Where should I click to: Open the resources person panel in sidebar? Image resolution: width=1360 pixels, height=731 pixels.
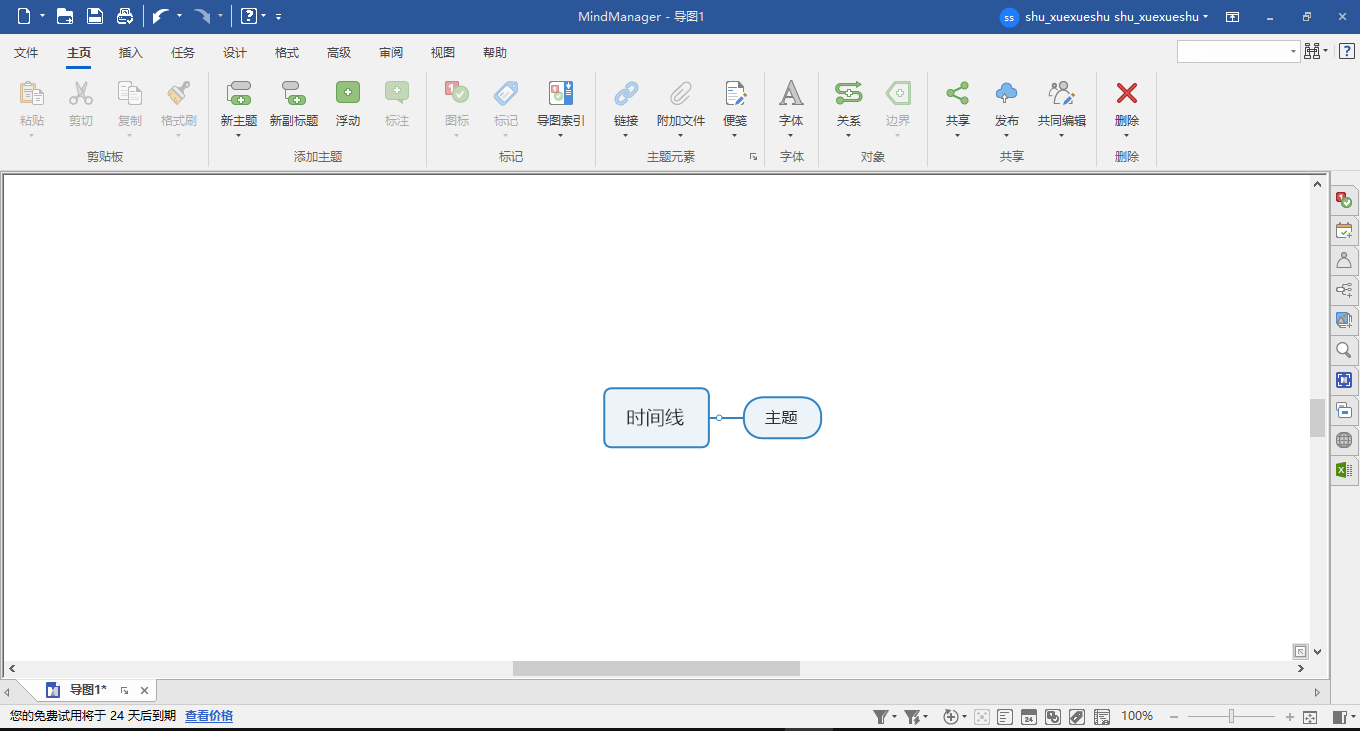[x=1344, y=260]
